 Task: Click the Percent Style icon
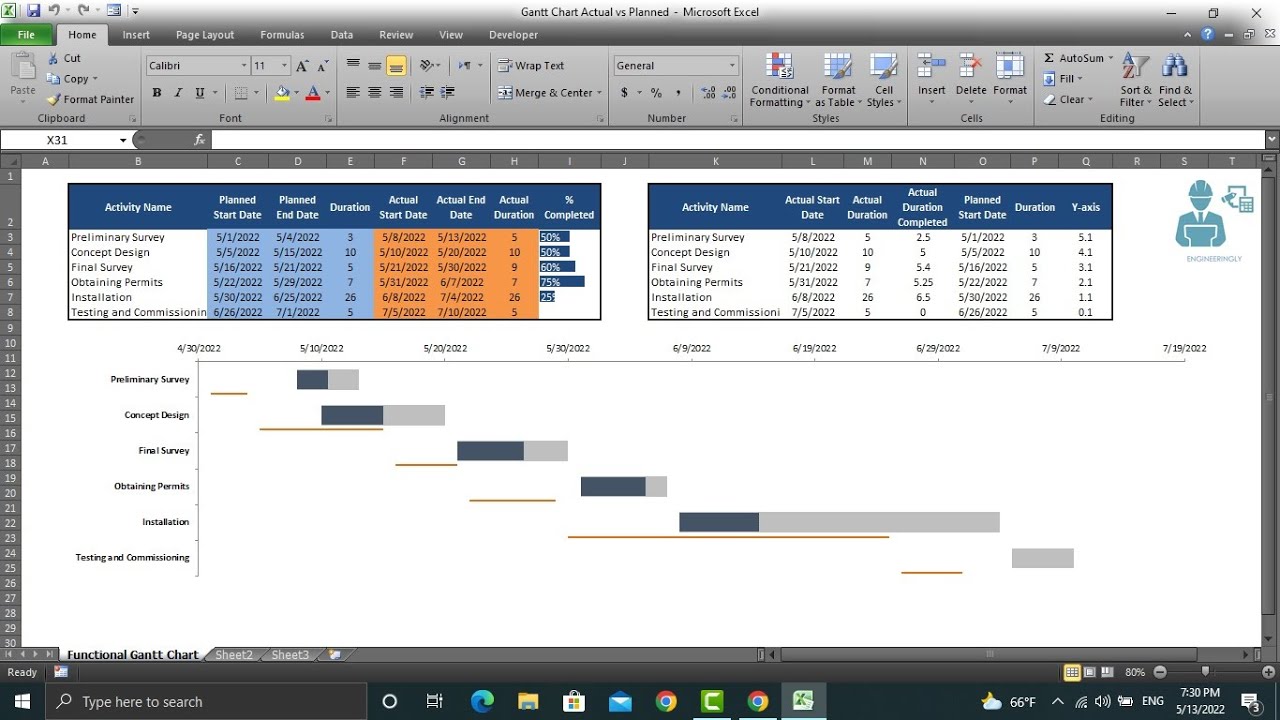656,93
